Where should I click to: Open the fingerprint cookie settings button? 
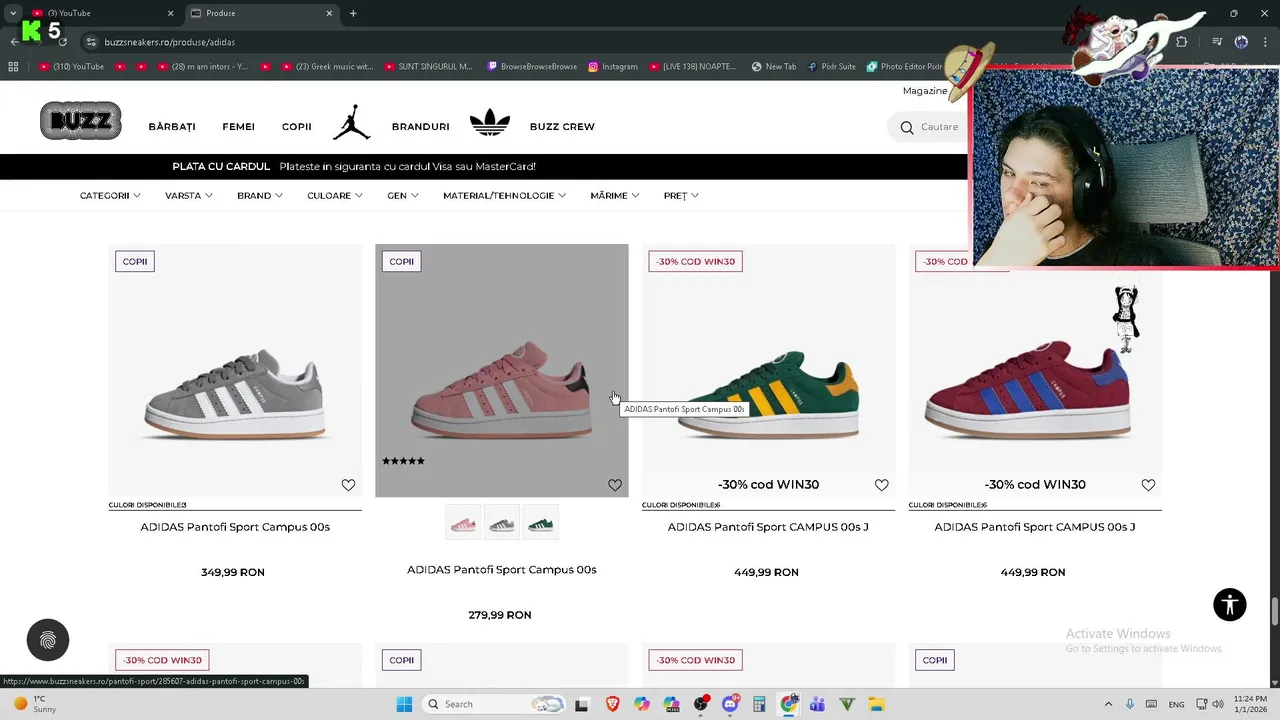click(x=48, y=640)
